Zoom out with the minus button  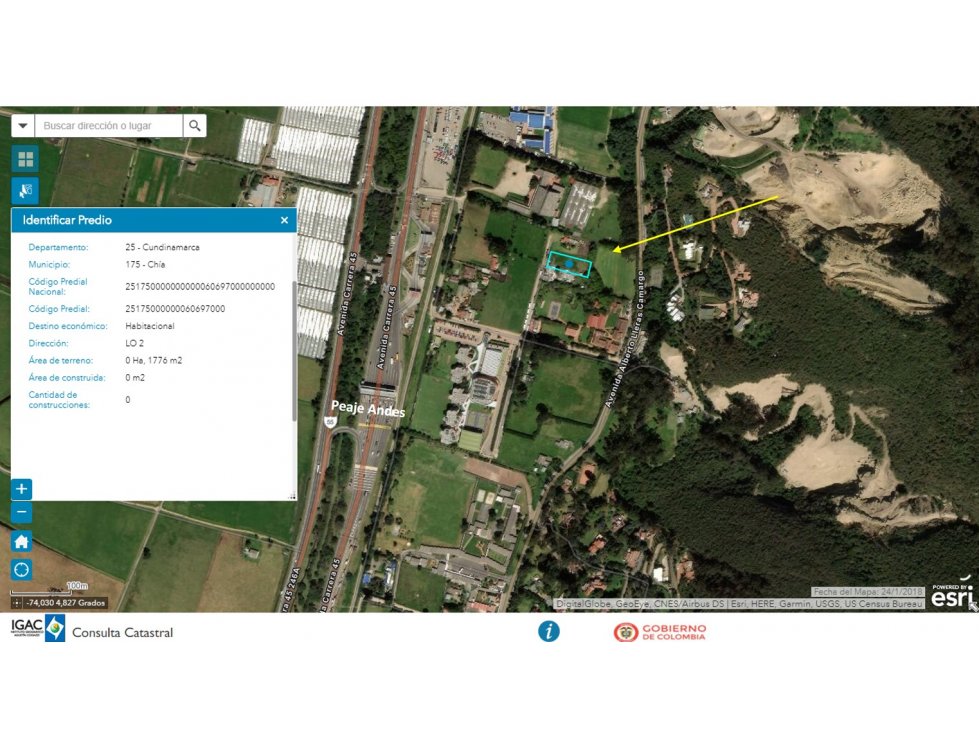click(21, 512)
